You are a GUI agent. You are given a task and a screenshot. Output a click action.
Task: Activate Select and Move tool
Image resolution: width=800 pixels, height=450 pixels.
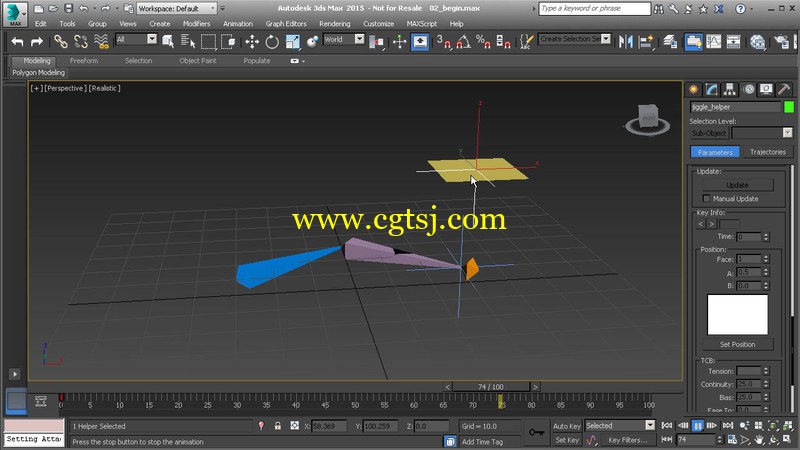point(252,41)
